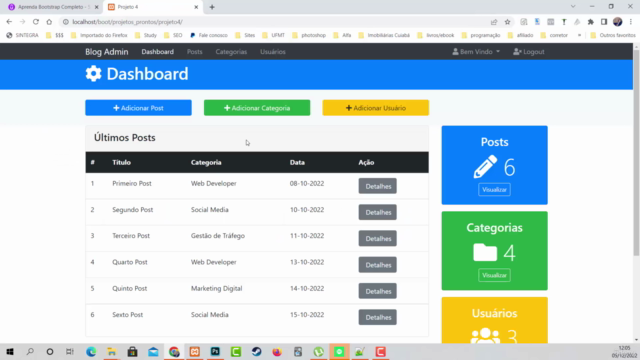Screen dimensions: 640x360
Task: Close the Projeto 4 tab
Action: [196, 7]
